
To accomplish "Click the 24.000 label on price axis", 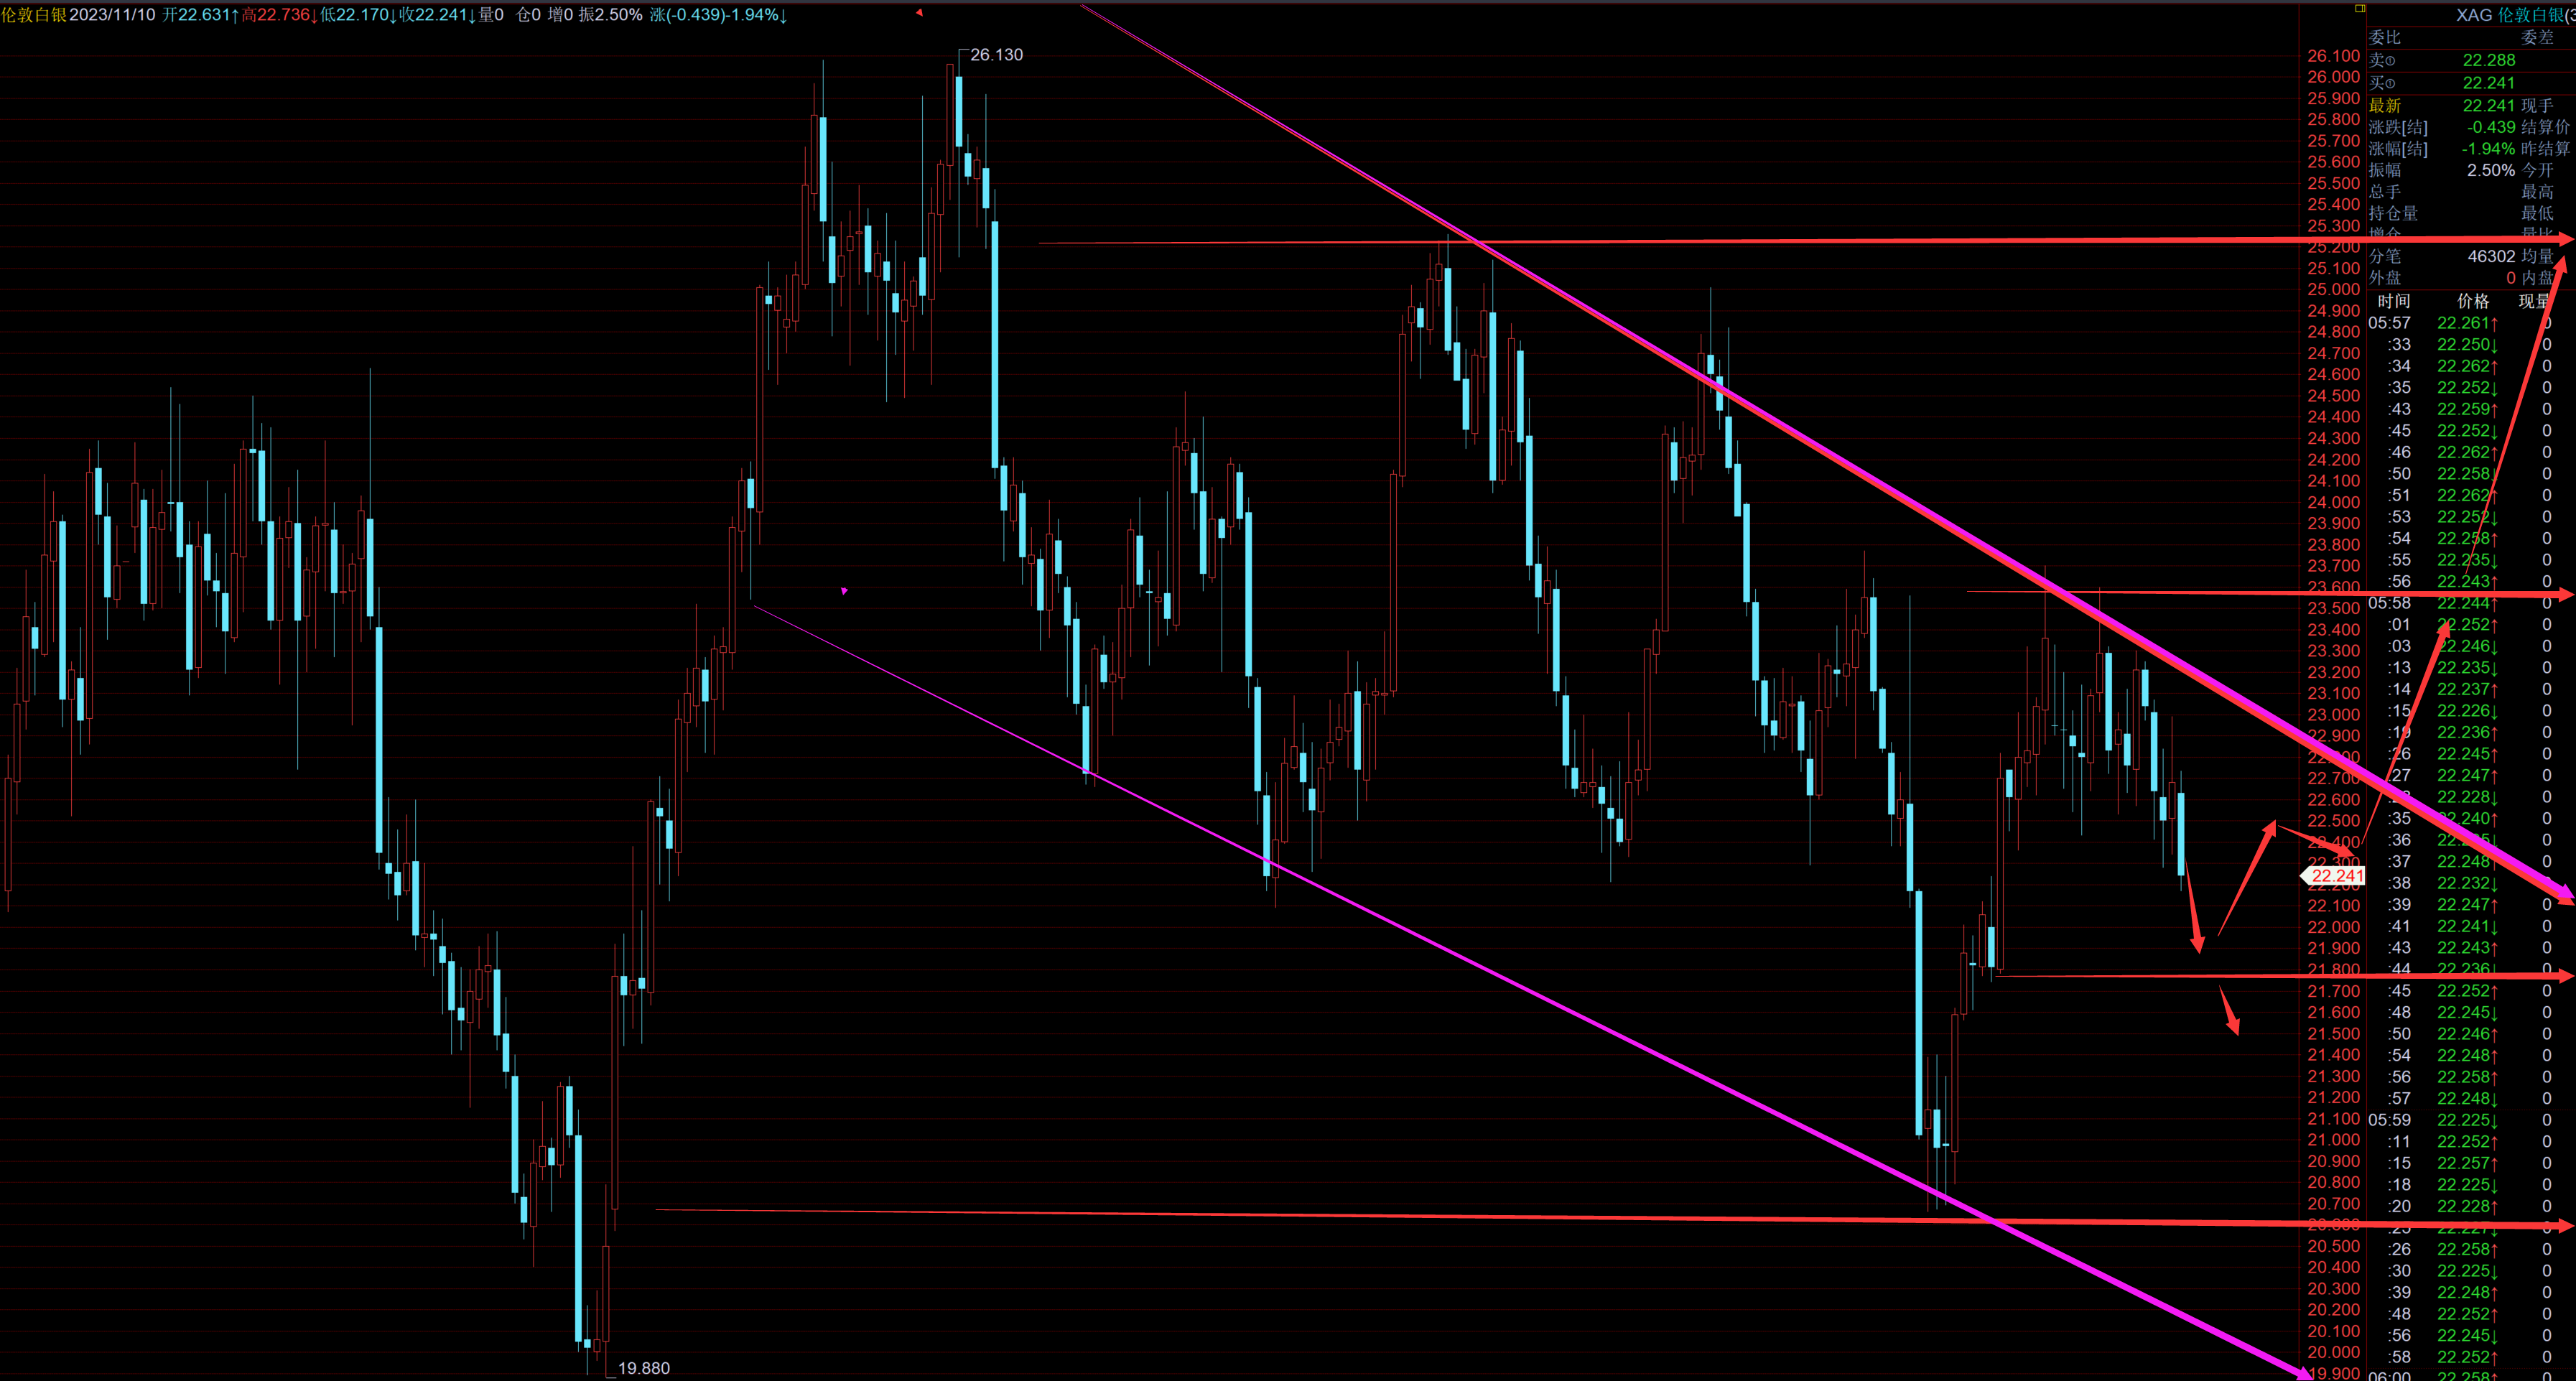I will click(2333, 502).
